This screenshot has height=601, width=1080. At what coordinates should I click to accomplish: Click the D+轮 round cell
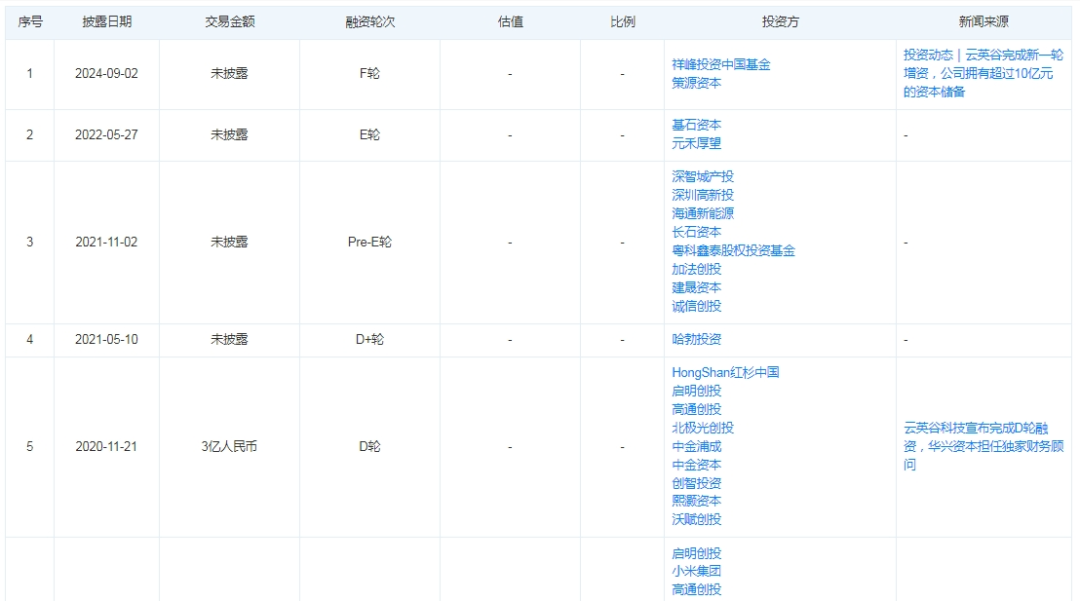click(x=370, y=339)
